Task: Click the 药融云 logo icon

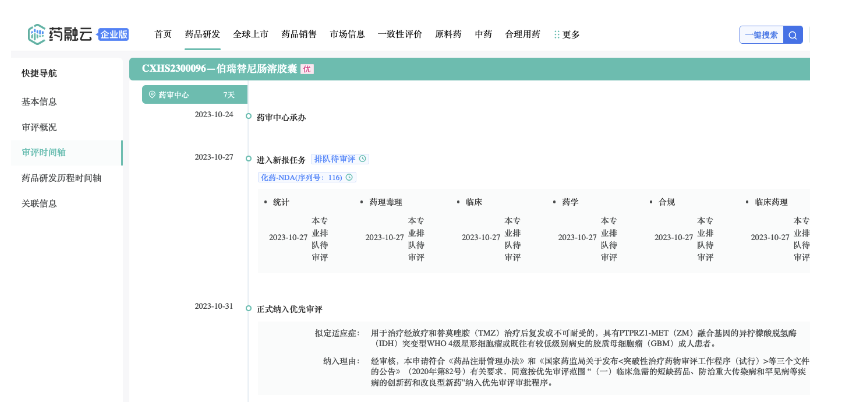Action: 36,34
